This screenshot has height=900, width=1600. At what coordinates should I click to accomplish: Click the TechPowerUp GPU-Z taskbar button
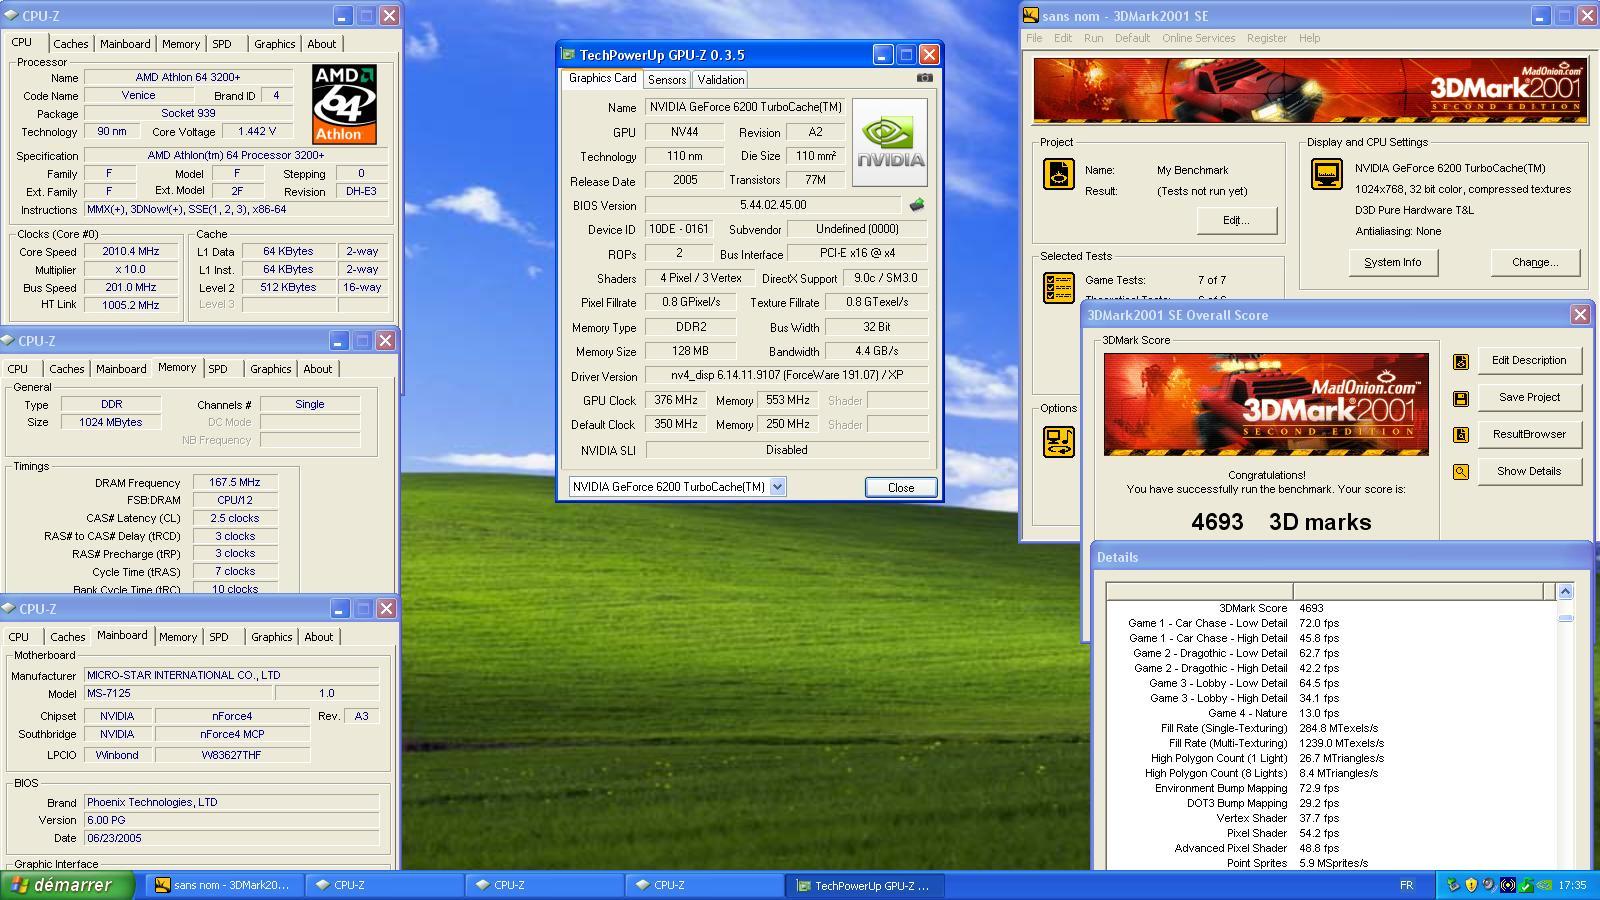tap(866, 885)
